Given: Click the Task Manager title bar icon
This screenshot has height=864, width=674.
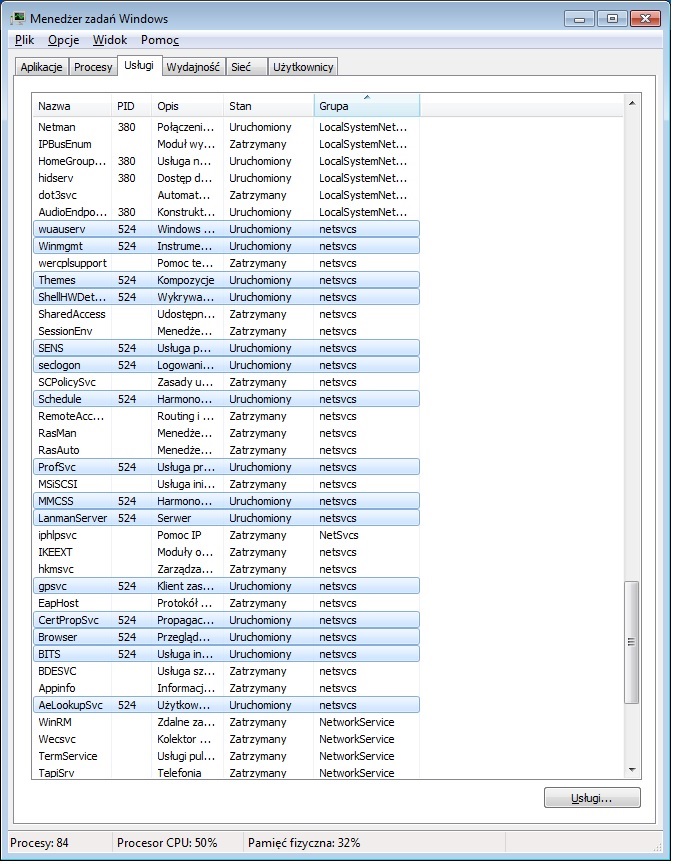Looking at the screenshot, I should (18, 18).
